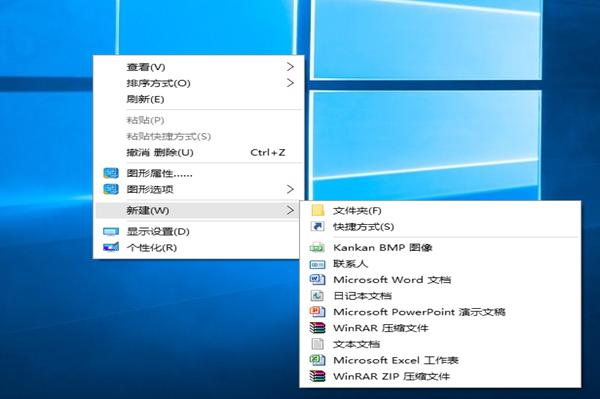Click the Ctrl+Z shortcut label
Viewport: 600px width, 399px height.
pos(268,153)
